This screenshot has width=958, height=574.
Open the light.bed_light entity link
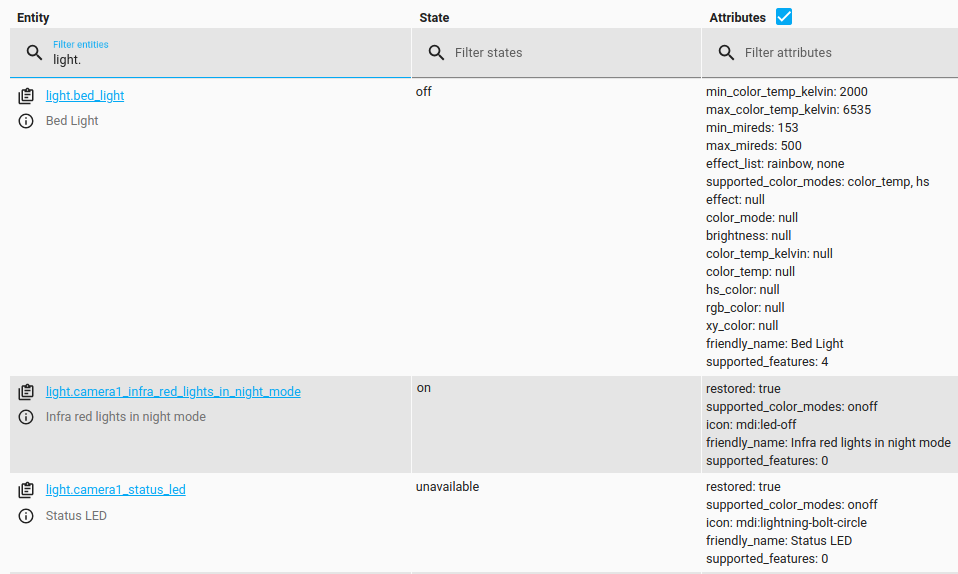coord(85,96)
